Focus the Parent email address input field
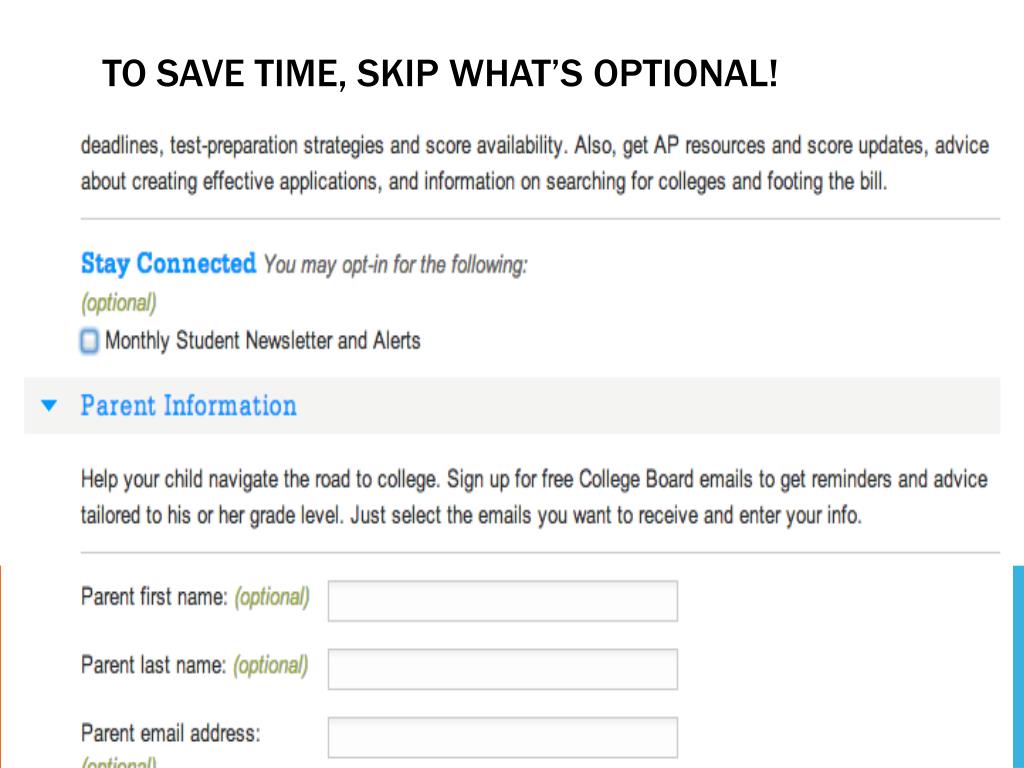The width and height of the screenshot is (1024, 768). pyautogui.click(x=502, y=737)
